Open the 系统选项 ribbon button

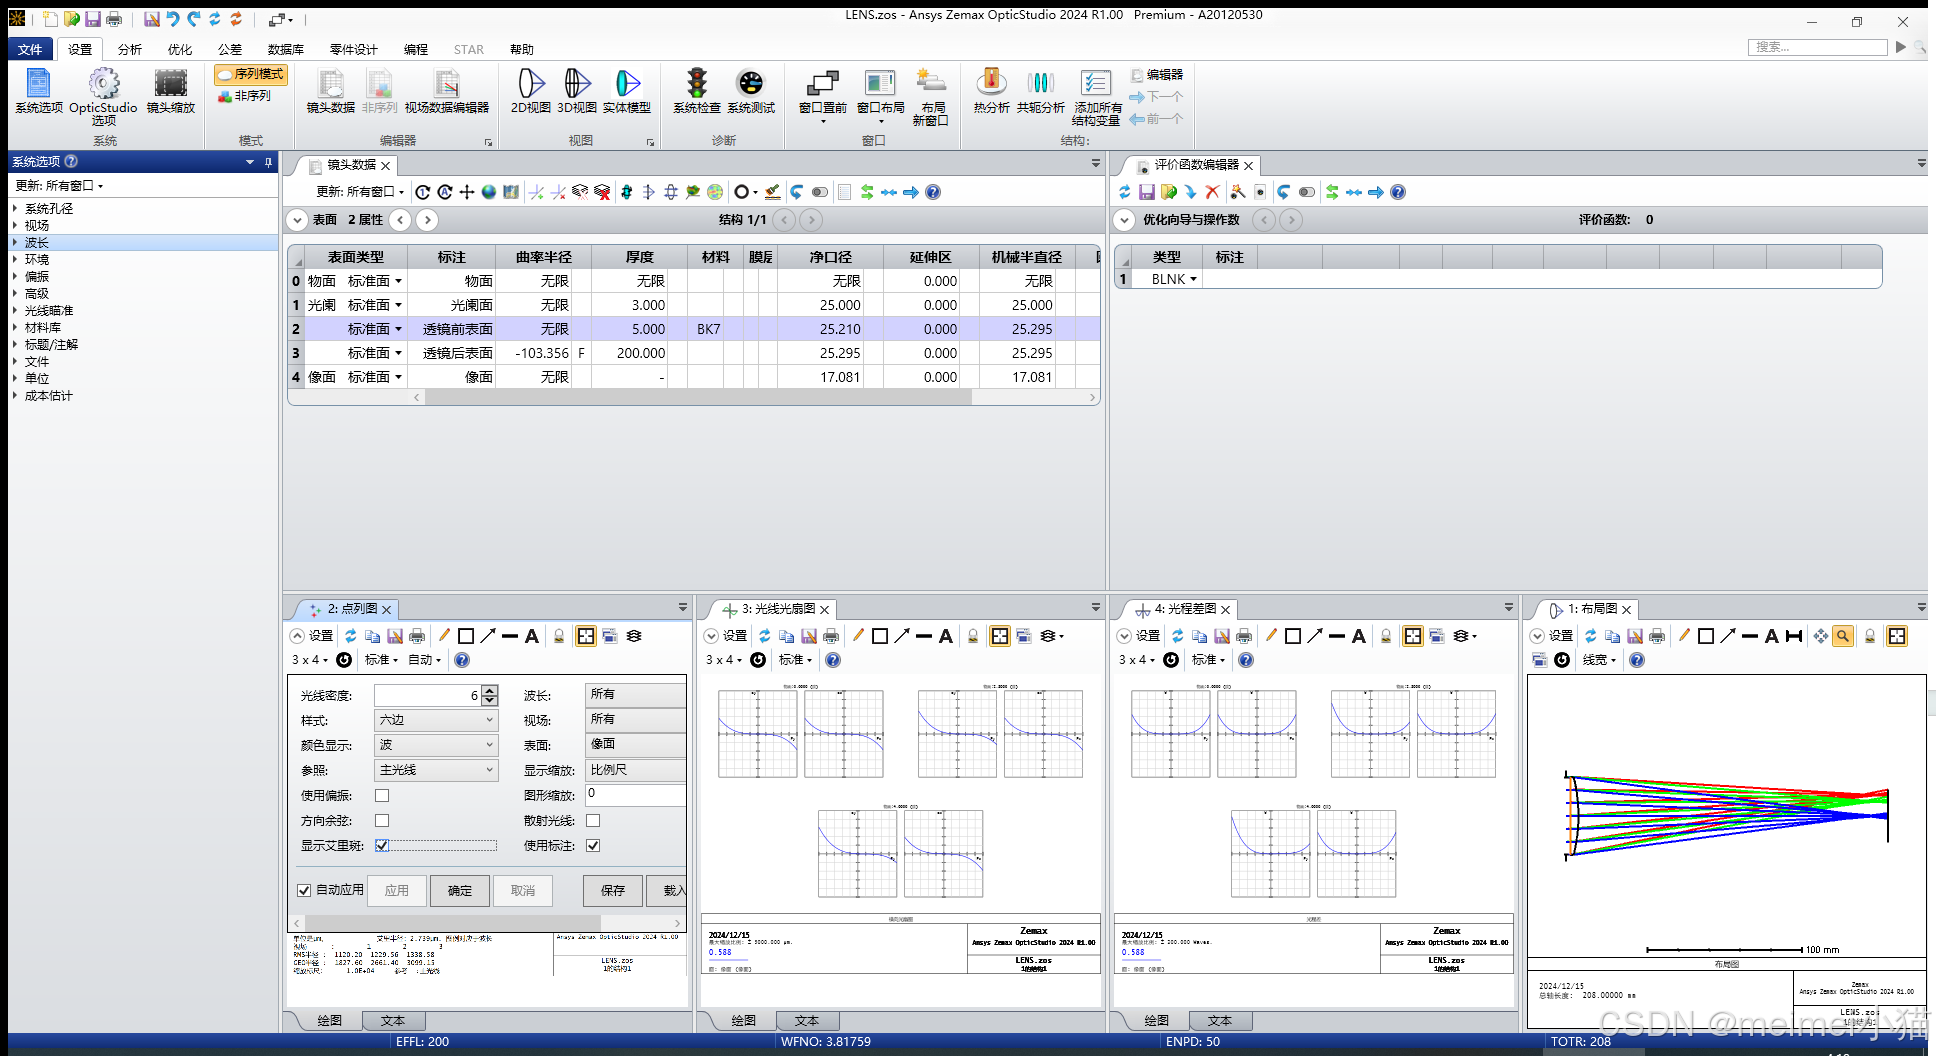38,91
